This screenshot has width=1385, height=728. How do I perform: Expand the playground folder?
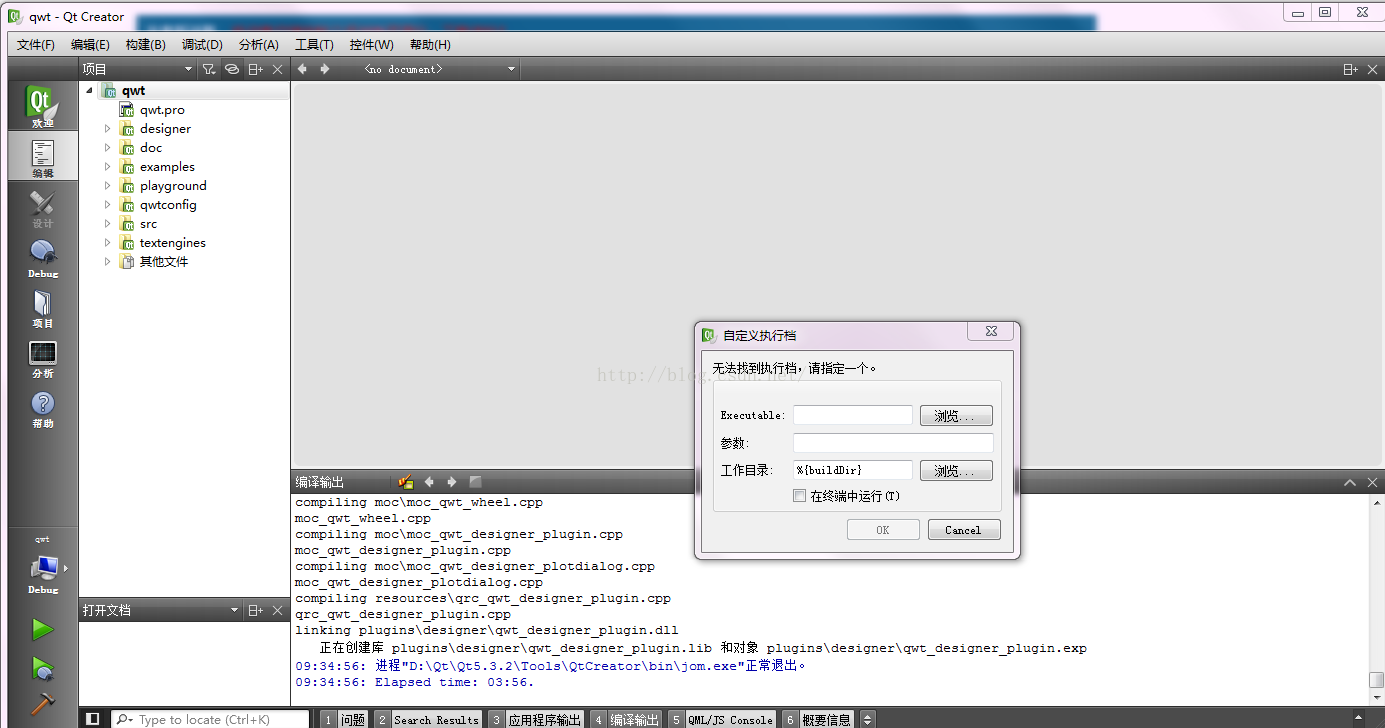click(108, 186)
